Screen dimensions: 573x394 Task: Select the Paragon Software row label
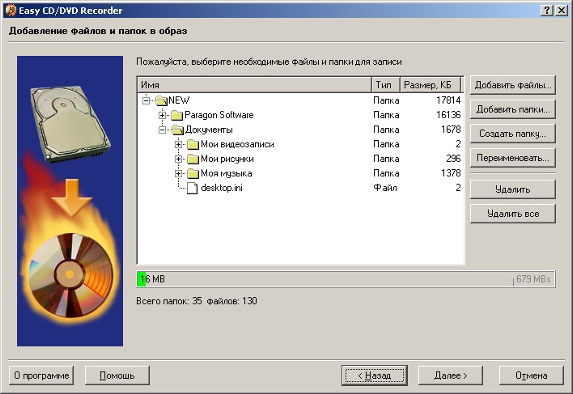(219, 115)
